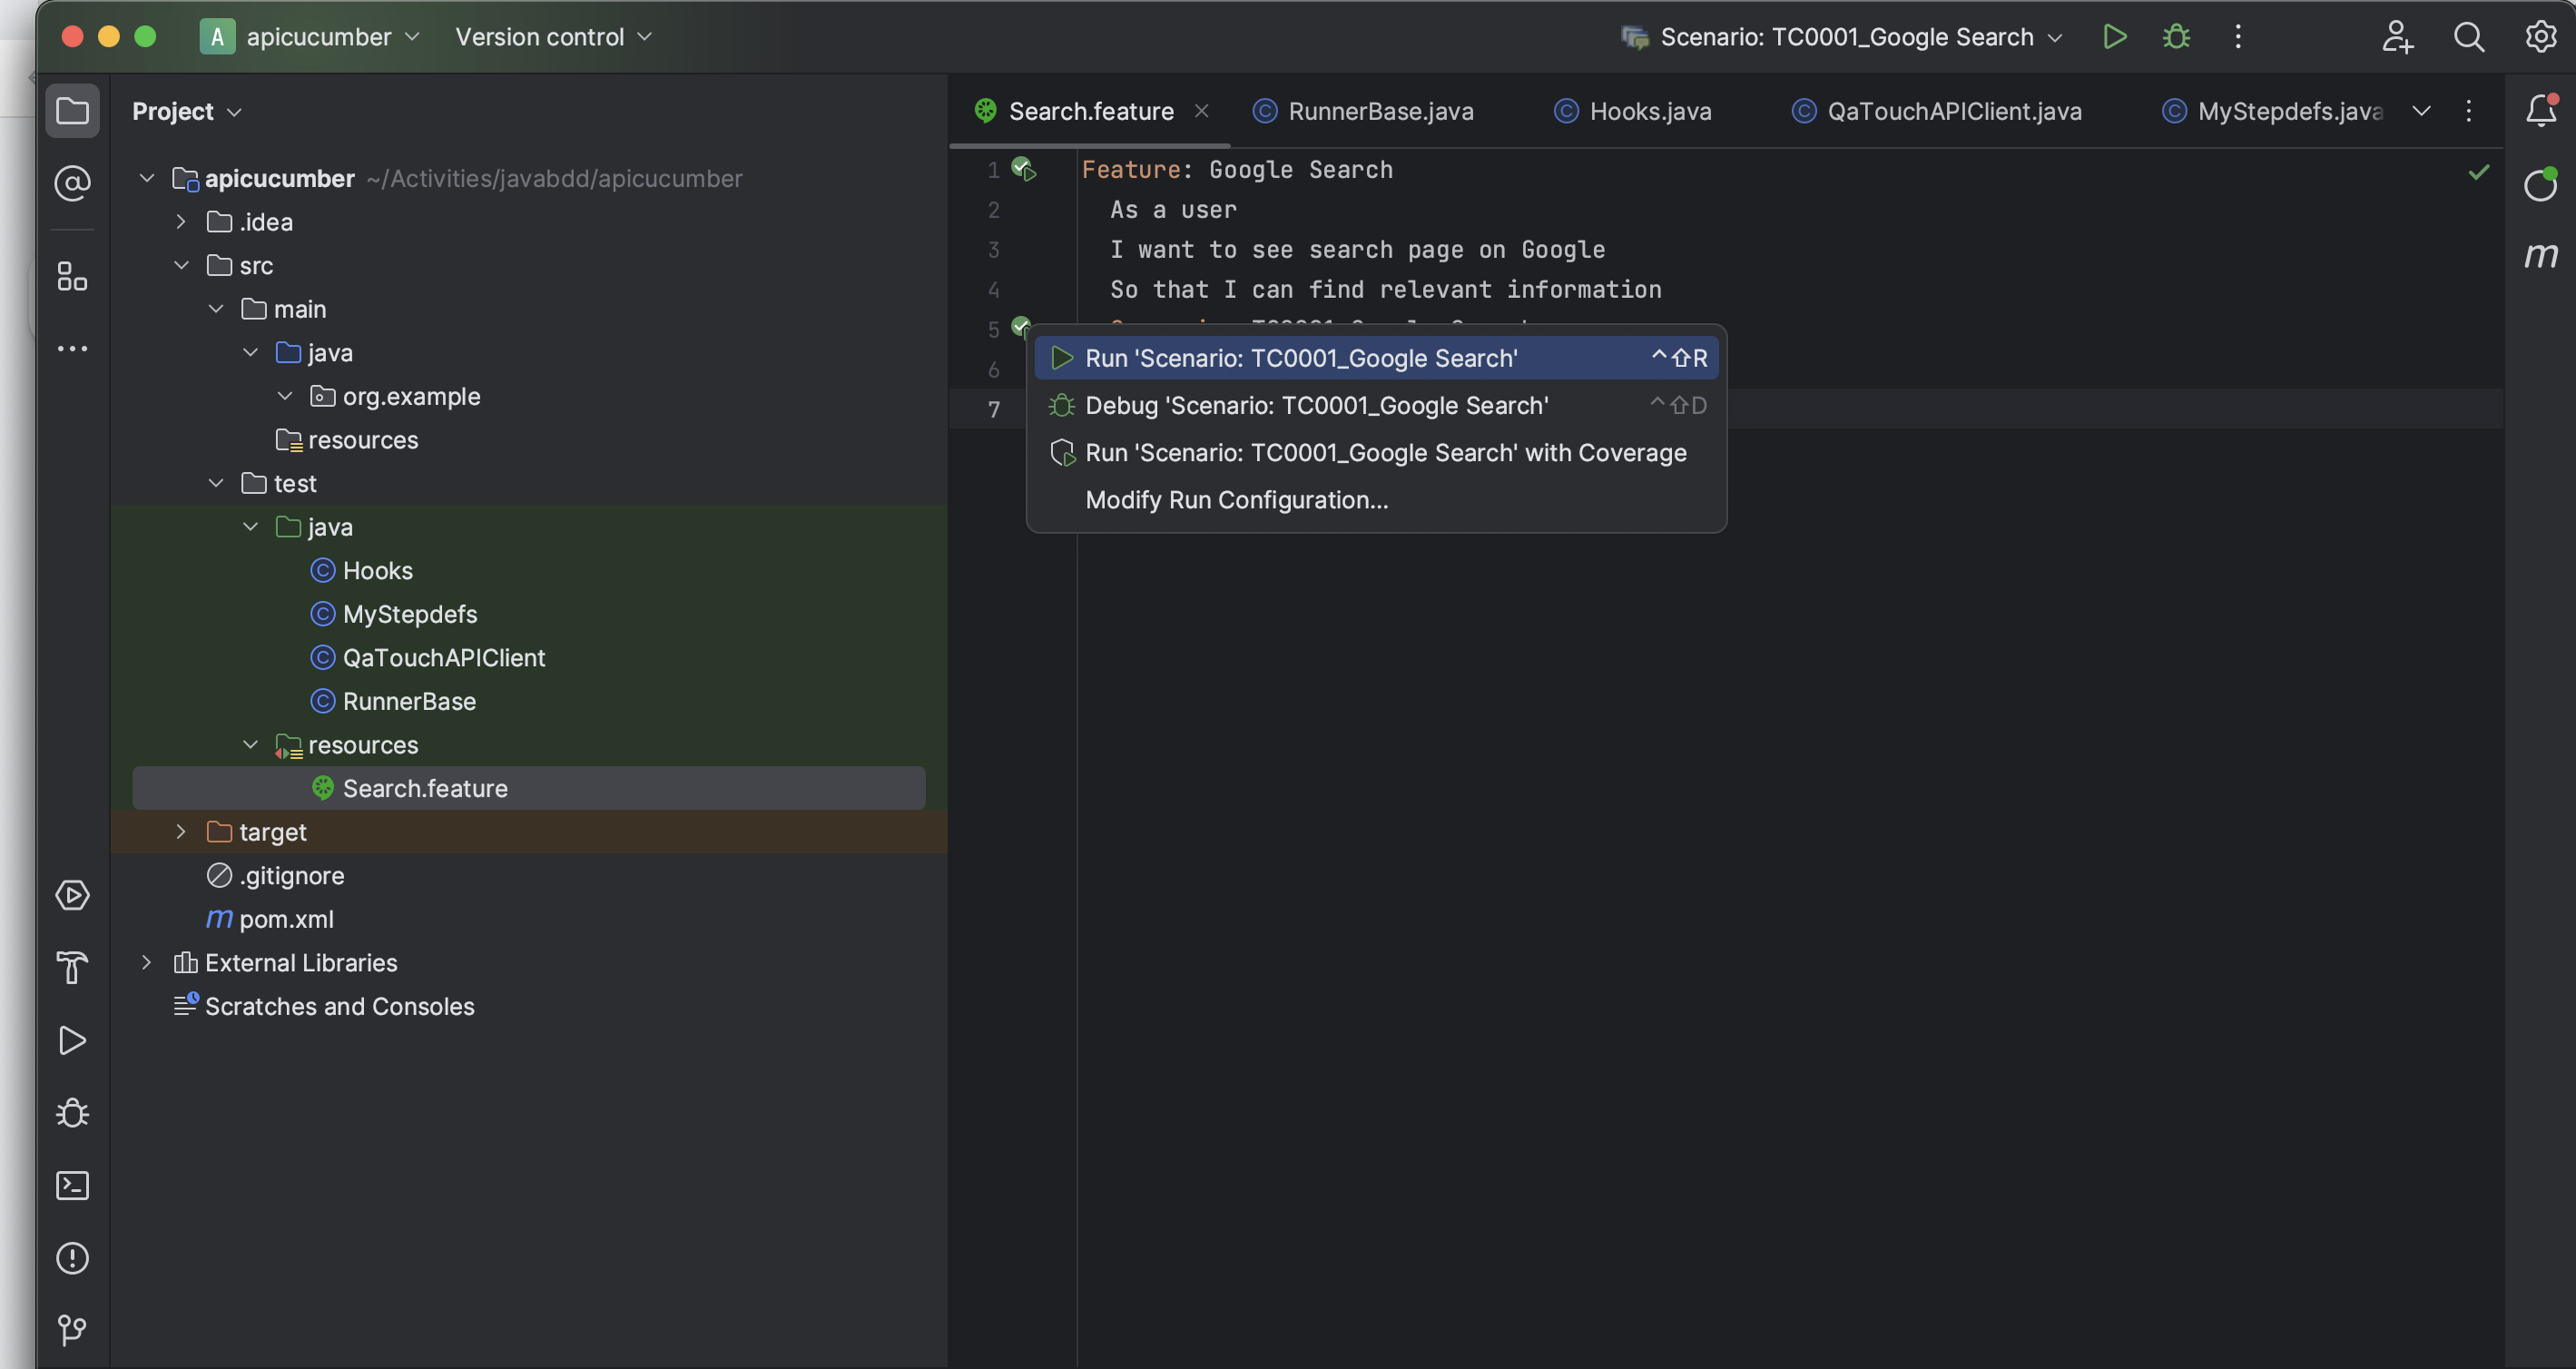This screenshot has height=1369, width=2576.
Task: Choose Debug 'Scenario: TC0001_Google Search' menu item
Action: tap(1376, 405)
